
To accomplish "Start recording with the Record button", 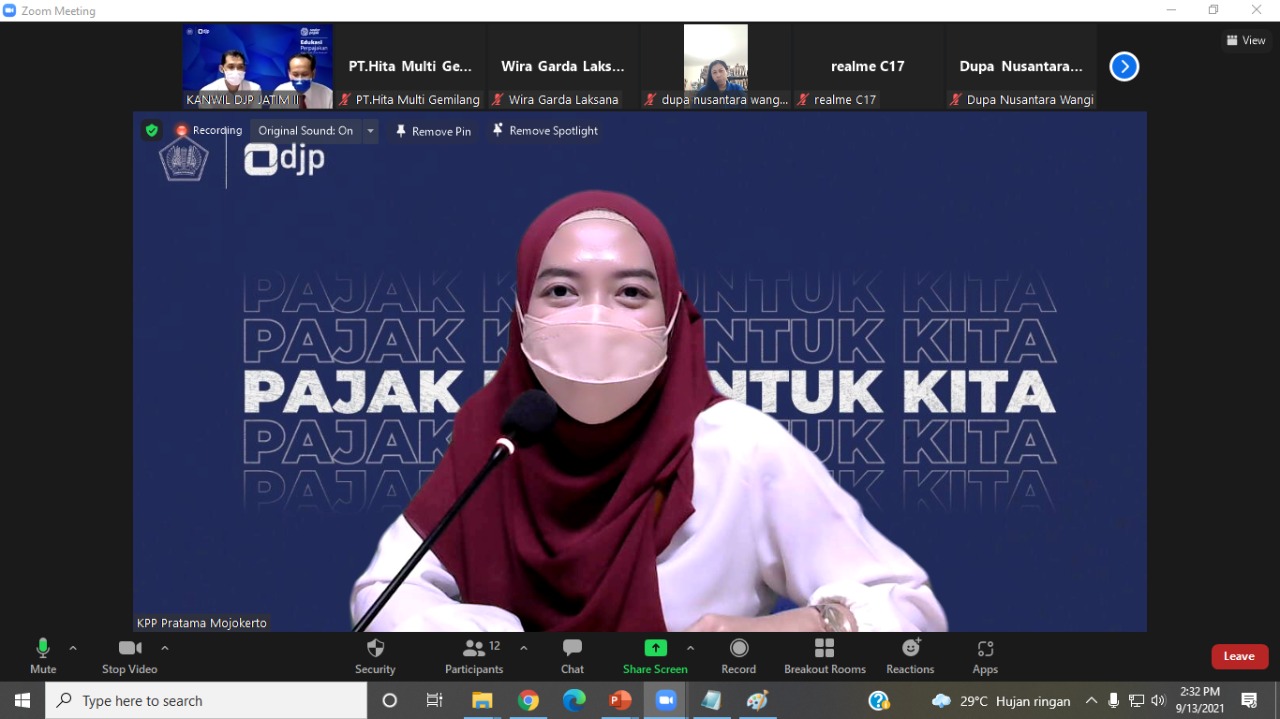I will (x=738, y=656).
